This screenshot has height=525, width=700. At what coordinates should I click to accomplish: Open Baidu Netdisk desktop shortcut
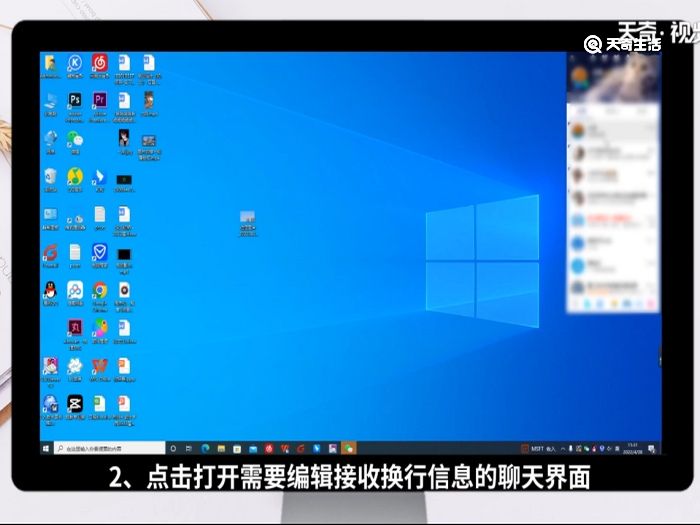pyautogui.click(x=75, y=290)
